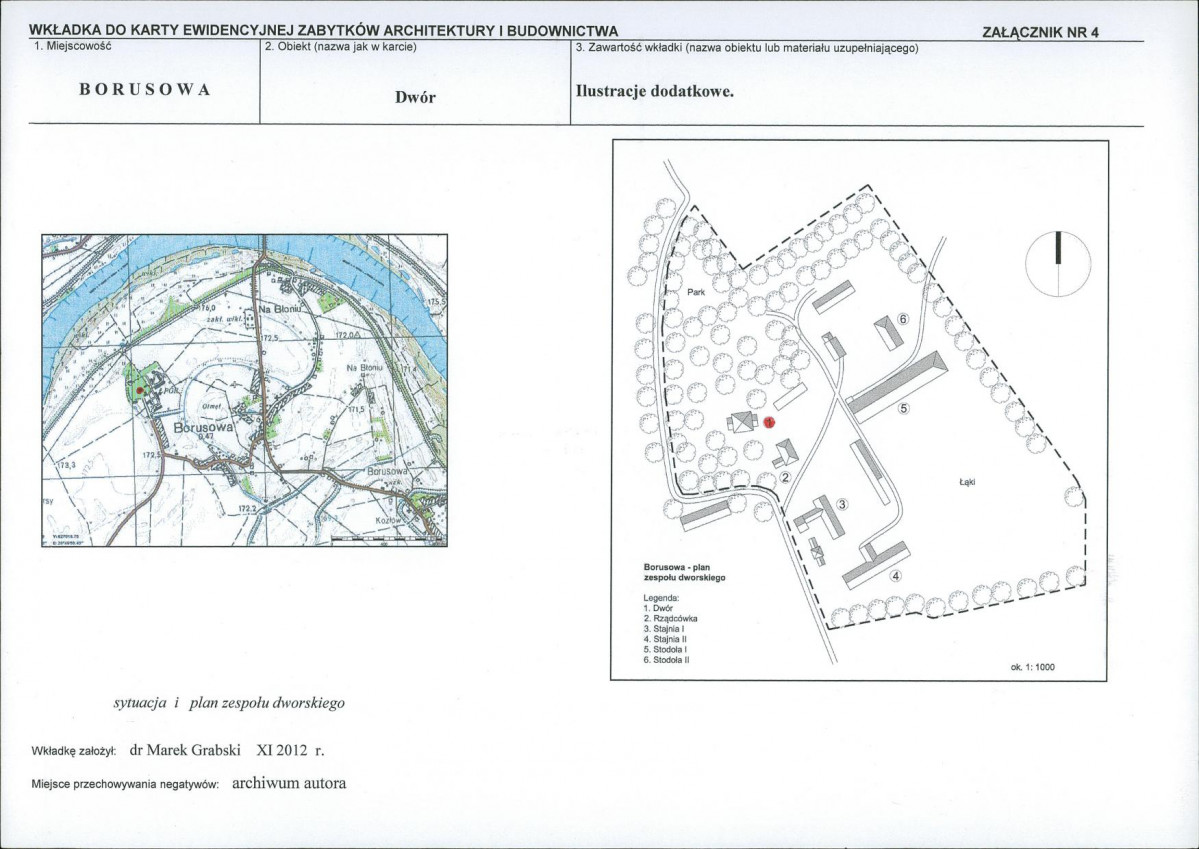Select circled number 3 at Stajnia I
The height and width of the screenshot is (849, 1199).
click(843, 504)
